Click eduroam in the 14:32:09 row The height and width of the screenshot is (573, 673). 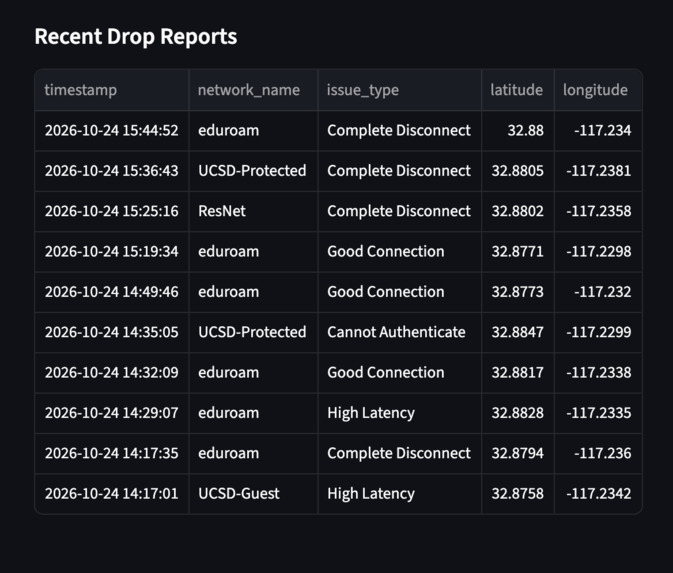253,373
